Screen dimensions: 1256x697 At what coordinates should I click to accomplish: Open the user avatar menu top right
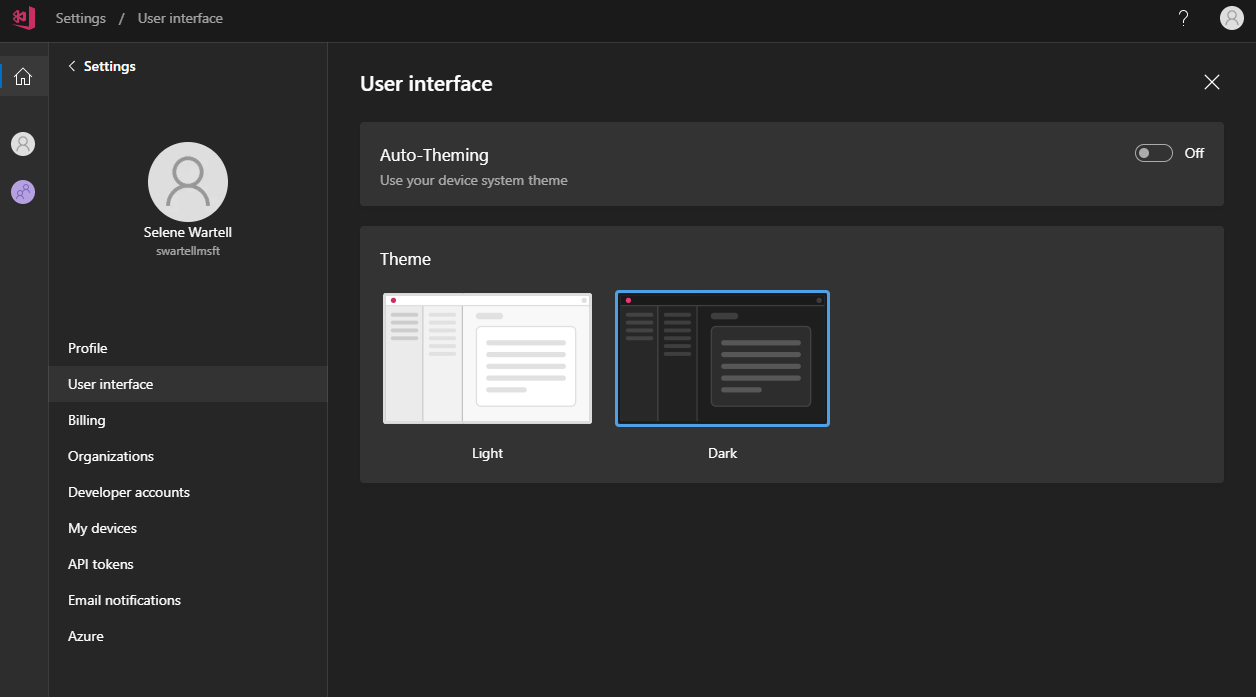[1232, 18]
